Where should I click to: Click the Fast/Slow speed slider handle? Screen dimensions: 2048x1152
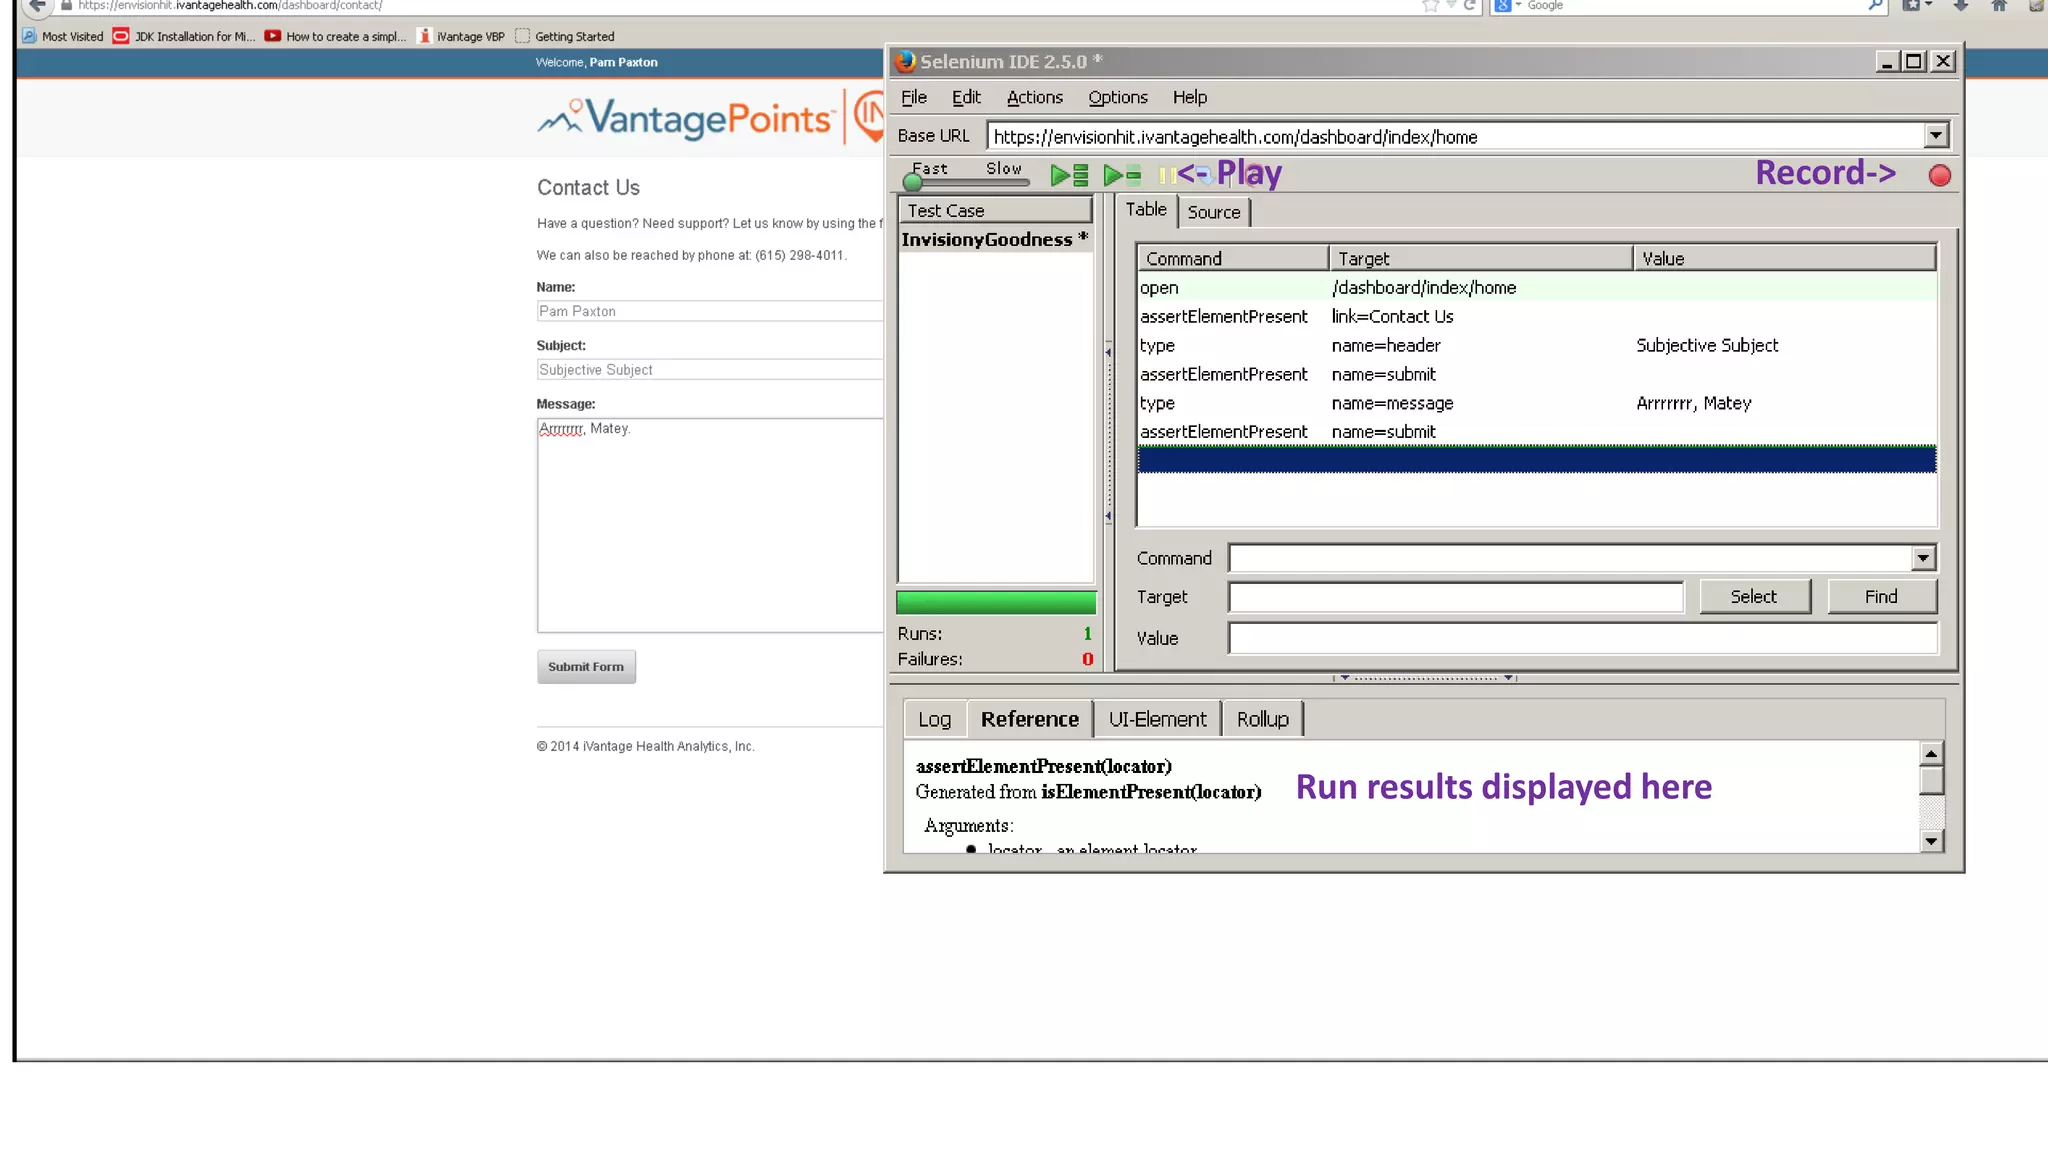click(912, 182)
